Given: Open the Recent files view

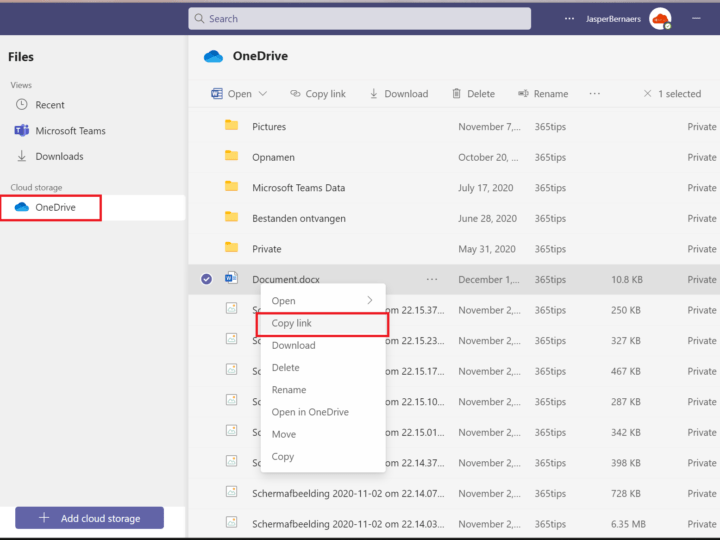Looking at the screenshot, I should point(50,105).
